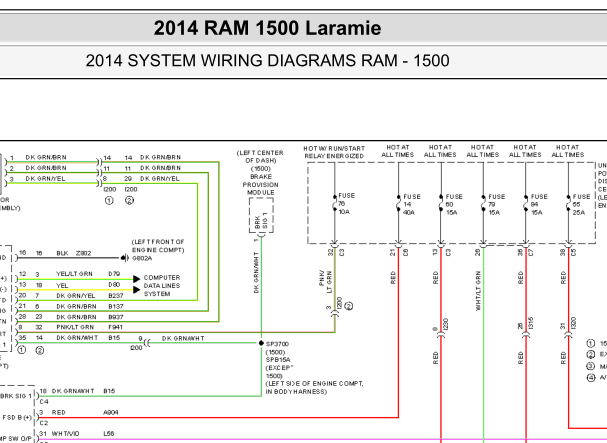The image size is (607, 443).
Task: Click the 'FUSE 76 10A' label
Action: [346, 204]
